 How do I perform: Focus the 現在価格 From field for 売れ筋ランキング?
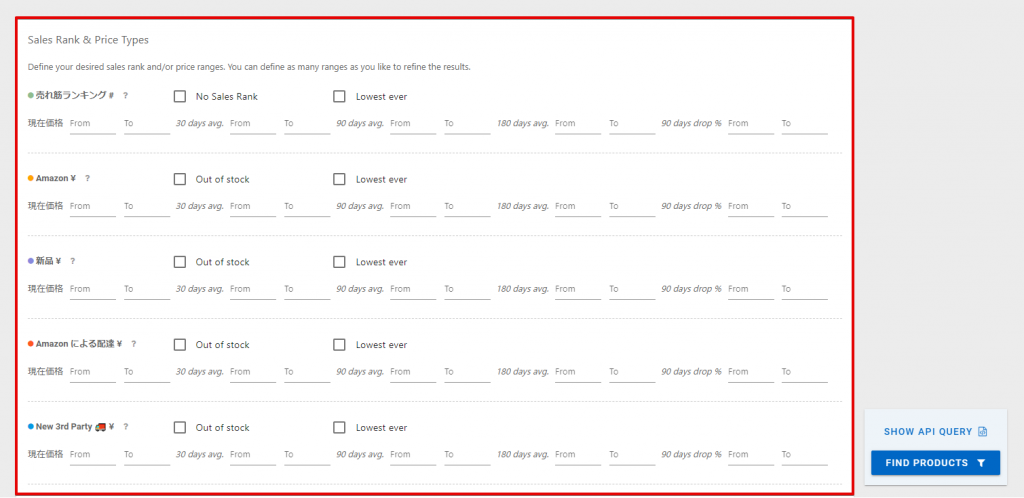pos(91,124)
